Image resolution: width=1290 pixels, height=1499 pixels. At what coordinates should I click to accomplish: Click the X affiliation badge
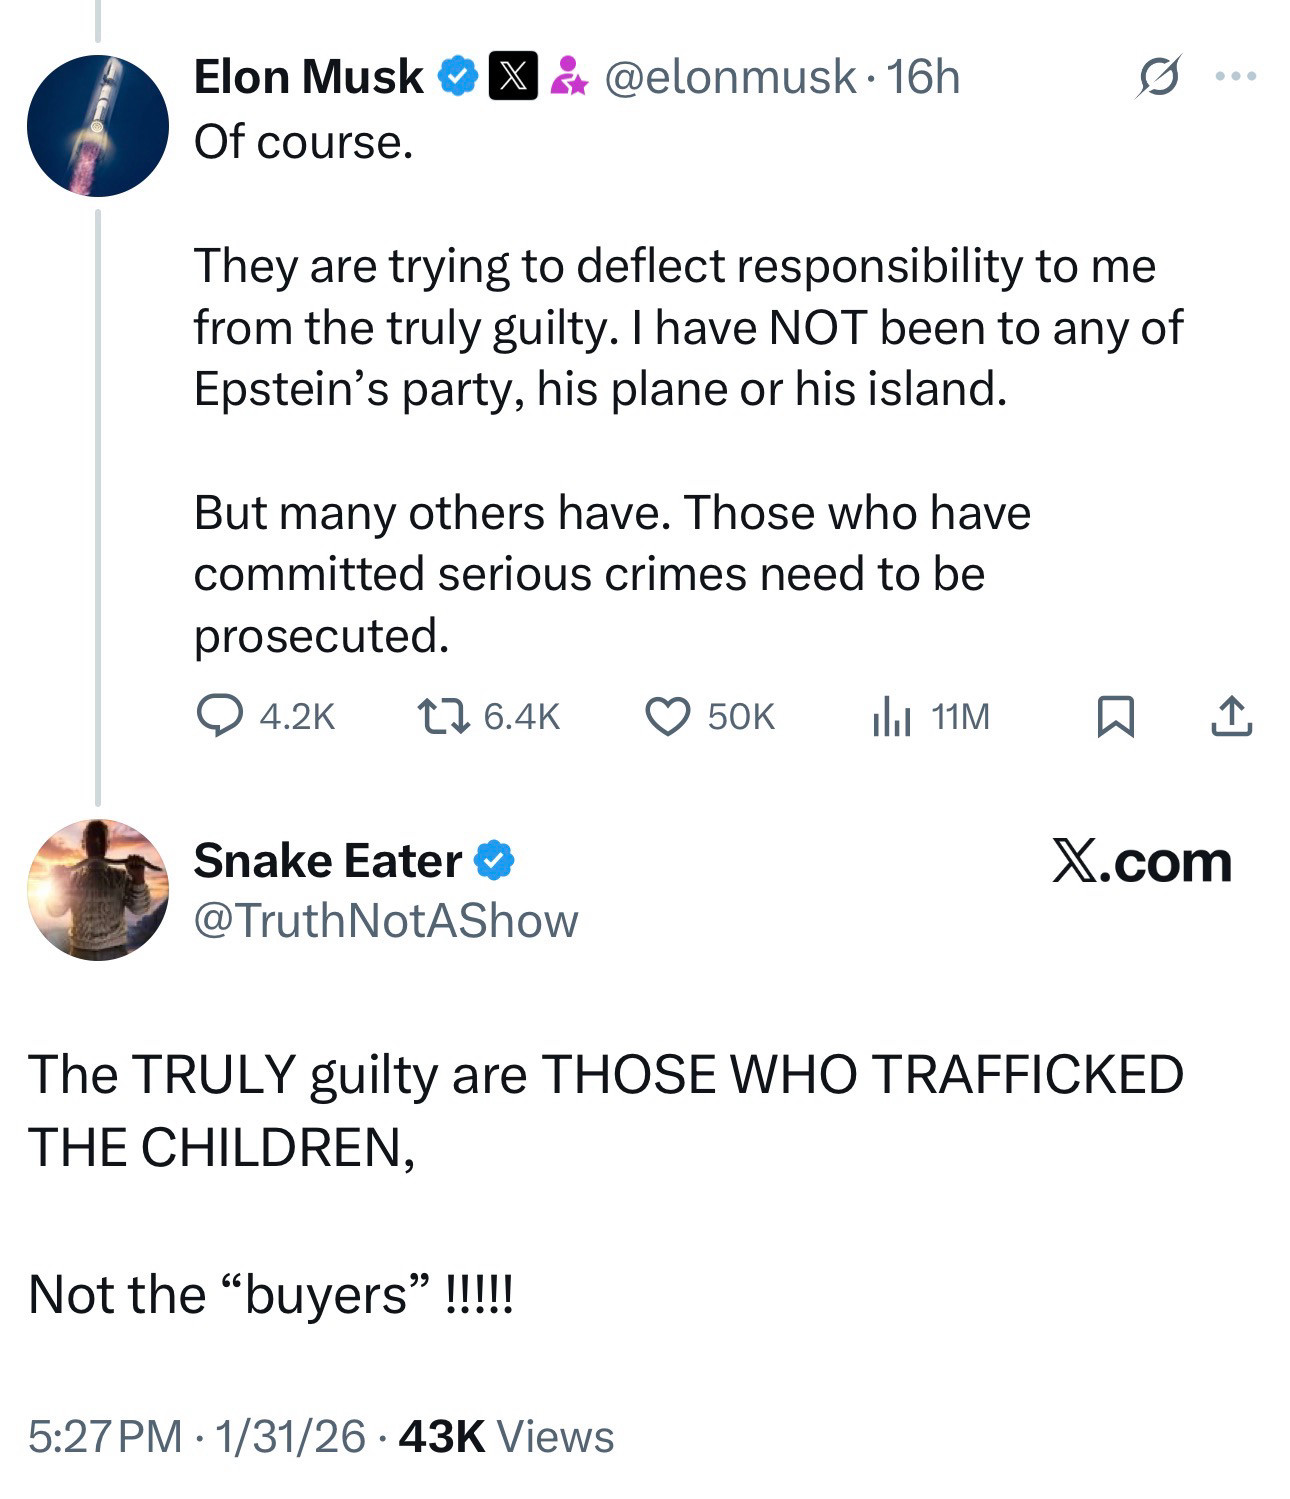point(513,77)
